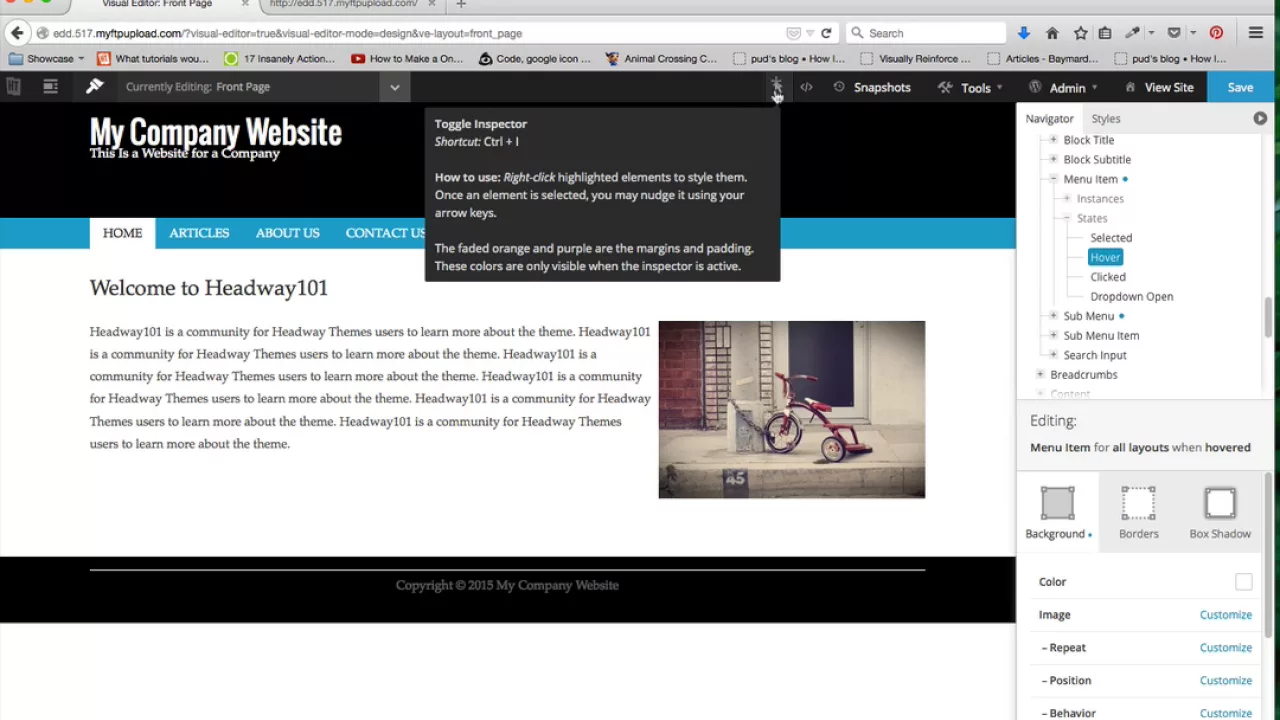Click the tricycle photo on the page
1280x720 pixels.
click(791, 409)
